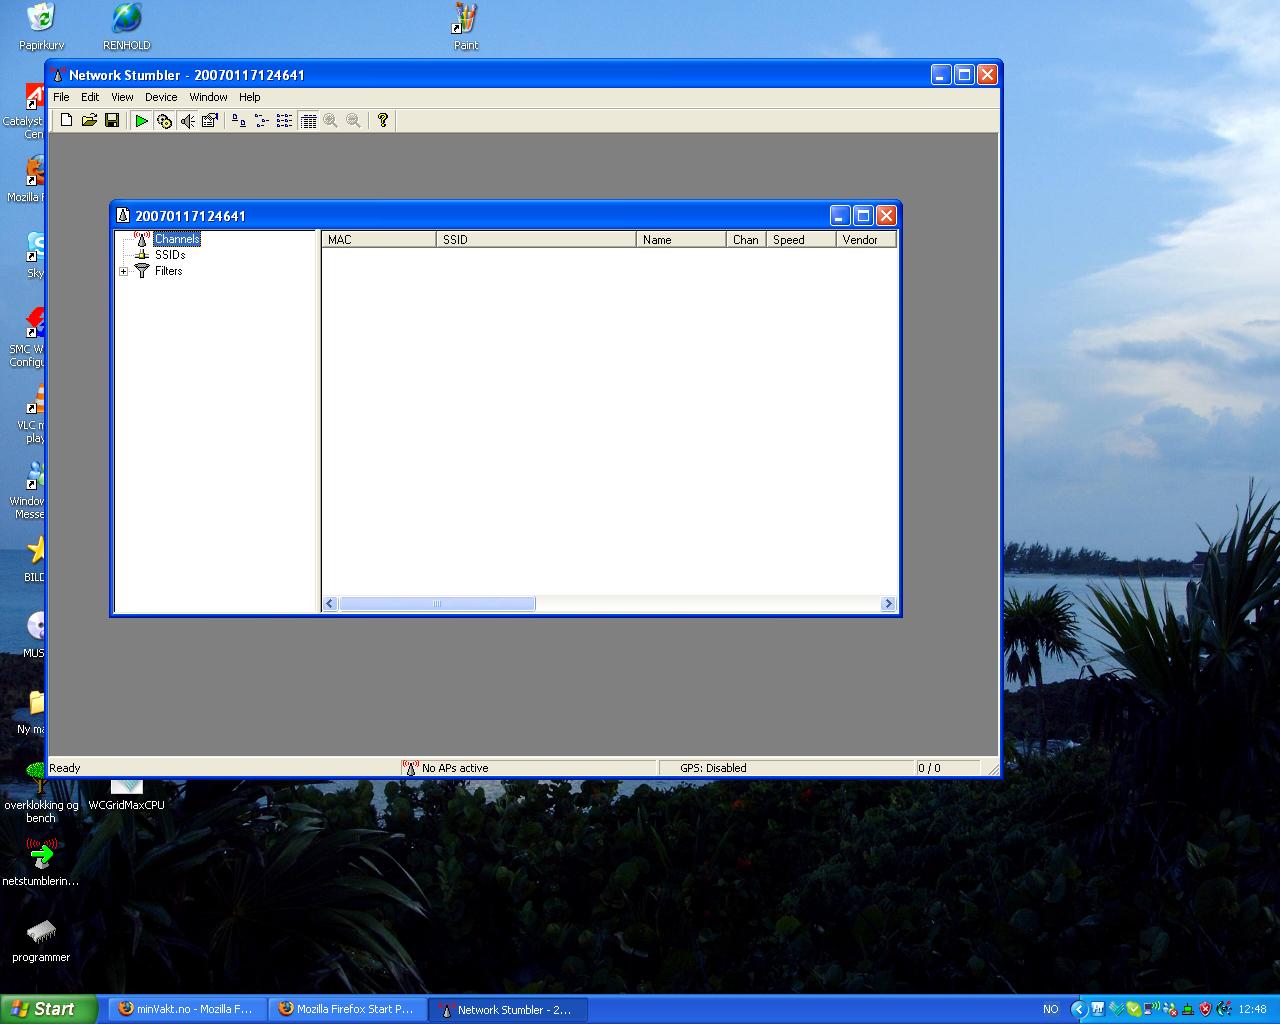Open a file using the folder toolbar icon
Viewport: 1280px width, 1024px height.
pos(89,120)
